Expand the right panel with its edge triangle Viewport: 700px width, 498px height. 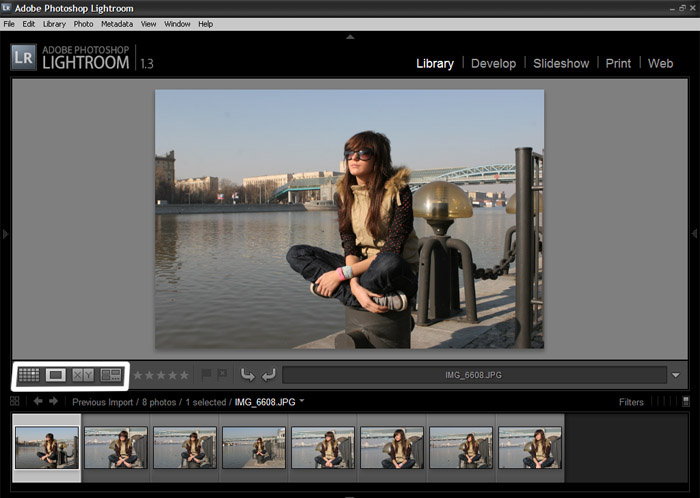695,233
